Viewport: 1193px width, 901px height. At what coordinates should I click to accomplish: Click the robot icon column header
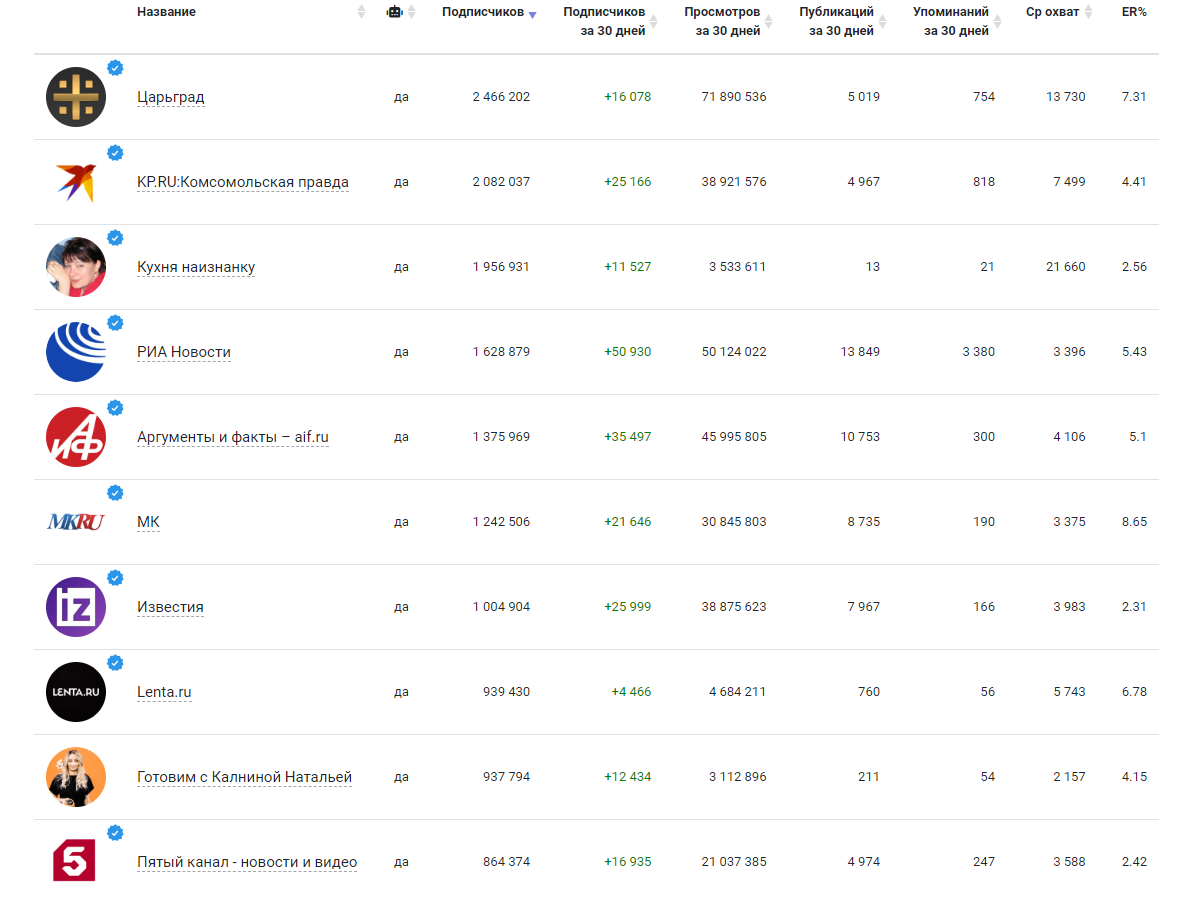pos(394,11)
